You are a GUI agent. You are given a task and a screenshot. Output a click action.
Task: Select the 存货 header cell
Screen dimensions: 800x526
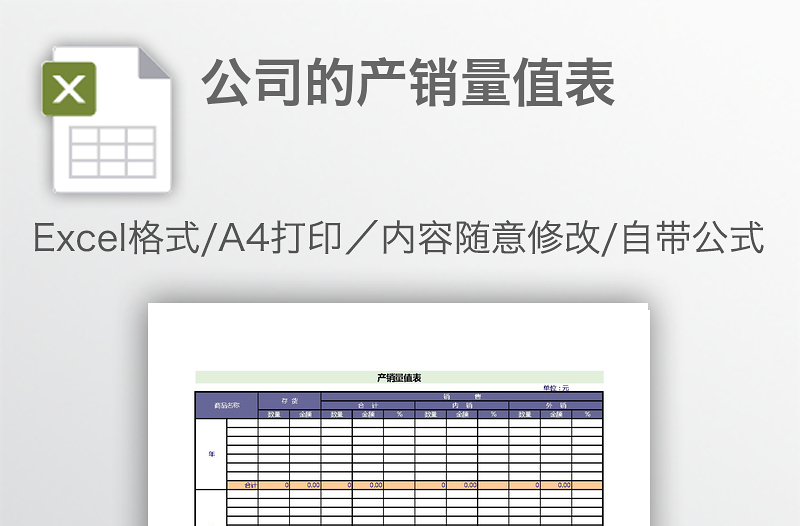290,401
